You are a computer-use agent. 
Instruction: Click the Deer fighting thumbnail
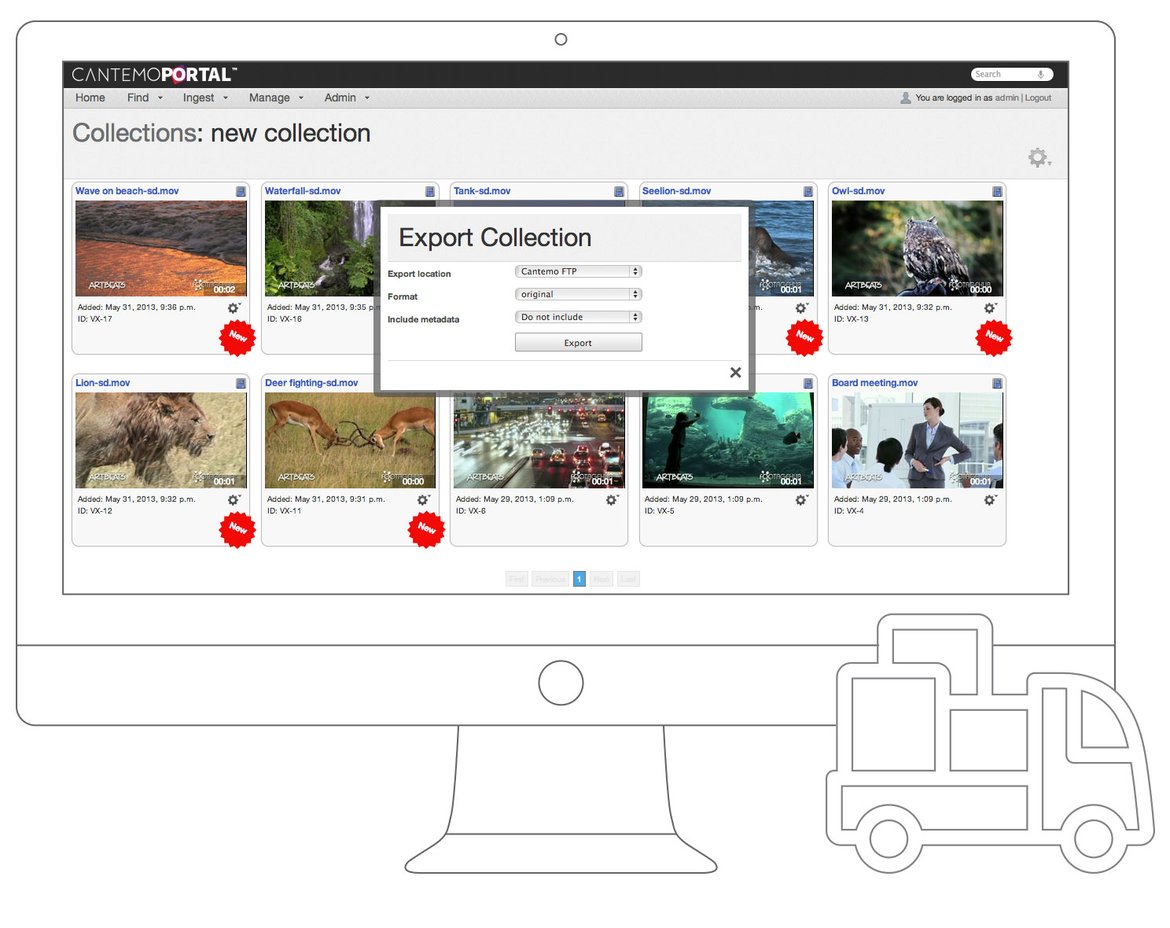coord(350,440)
